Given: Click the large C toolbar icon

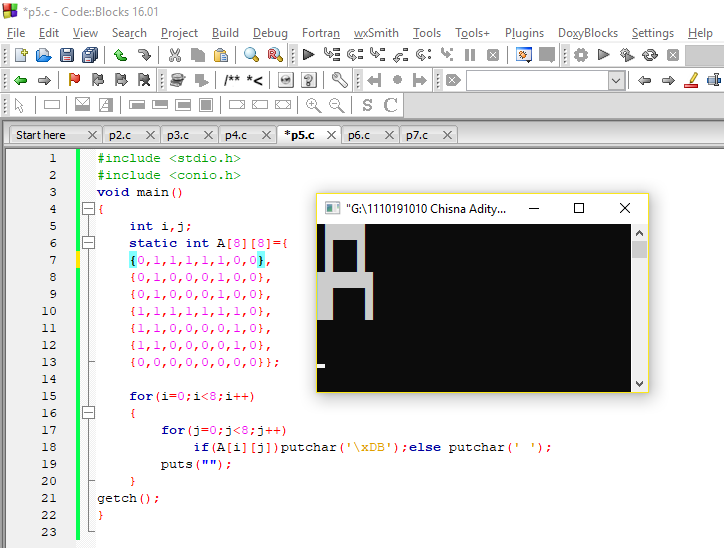Looking at the screenshot, I should pyautogui.click(x=391, y=105).
